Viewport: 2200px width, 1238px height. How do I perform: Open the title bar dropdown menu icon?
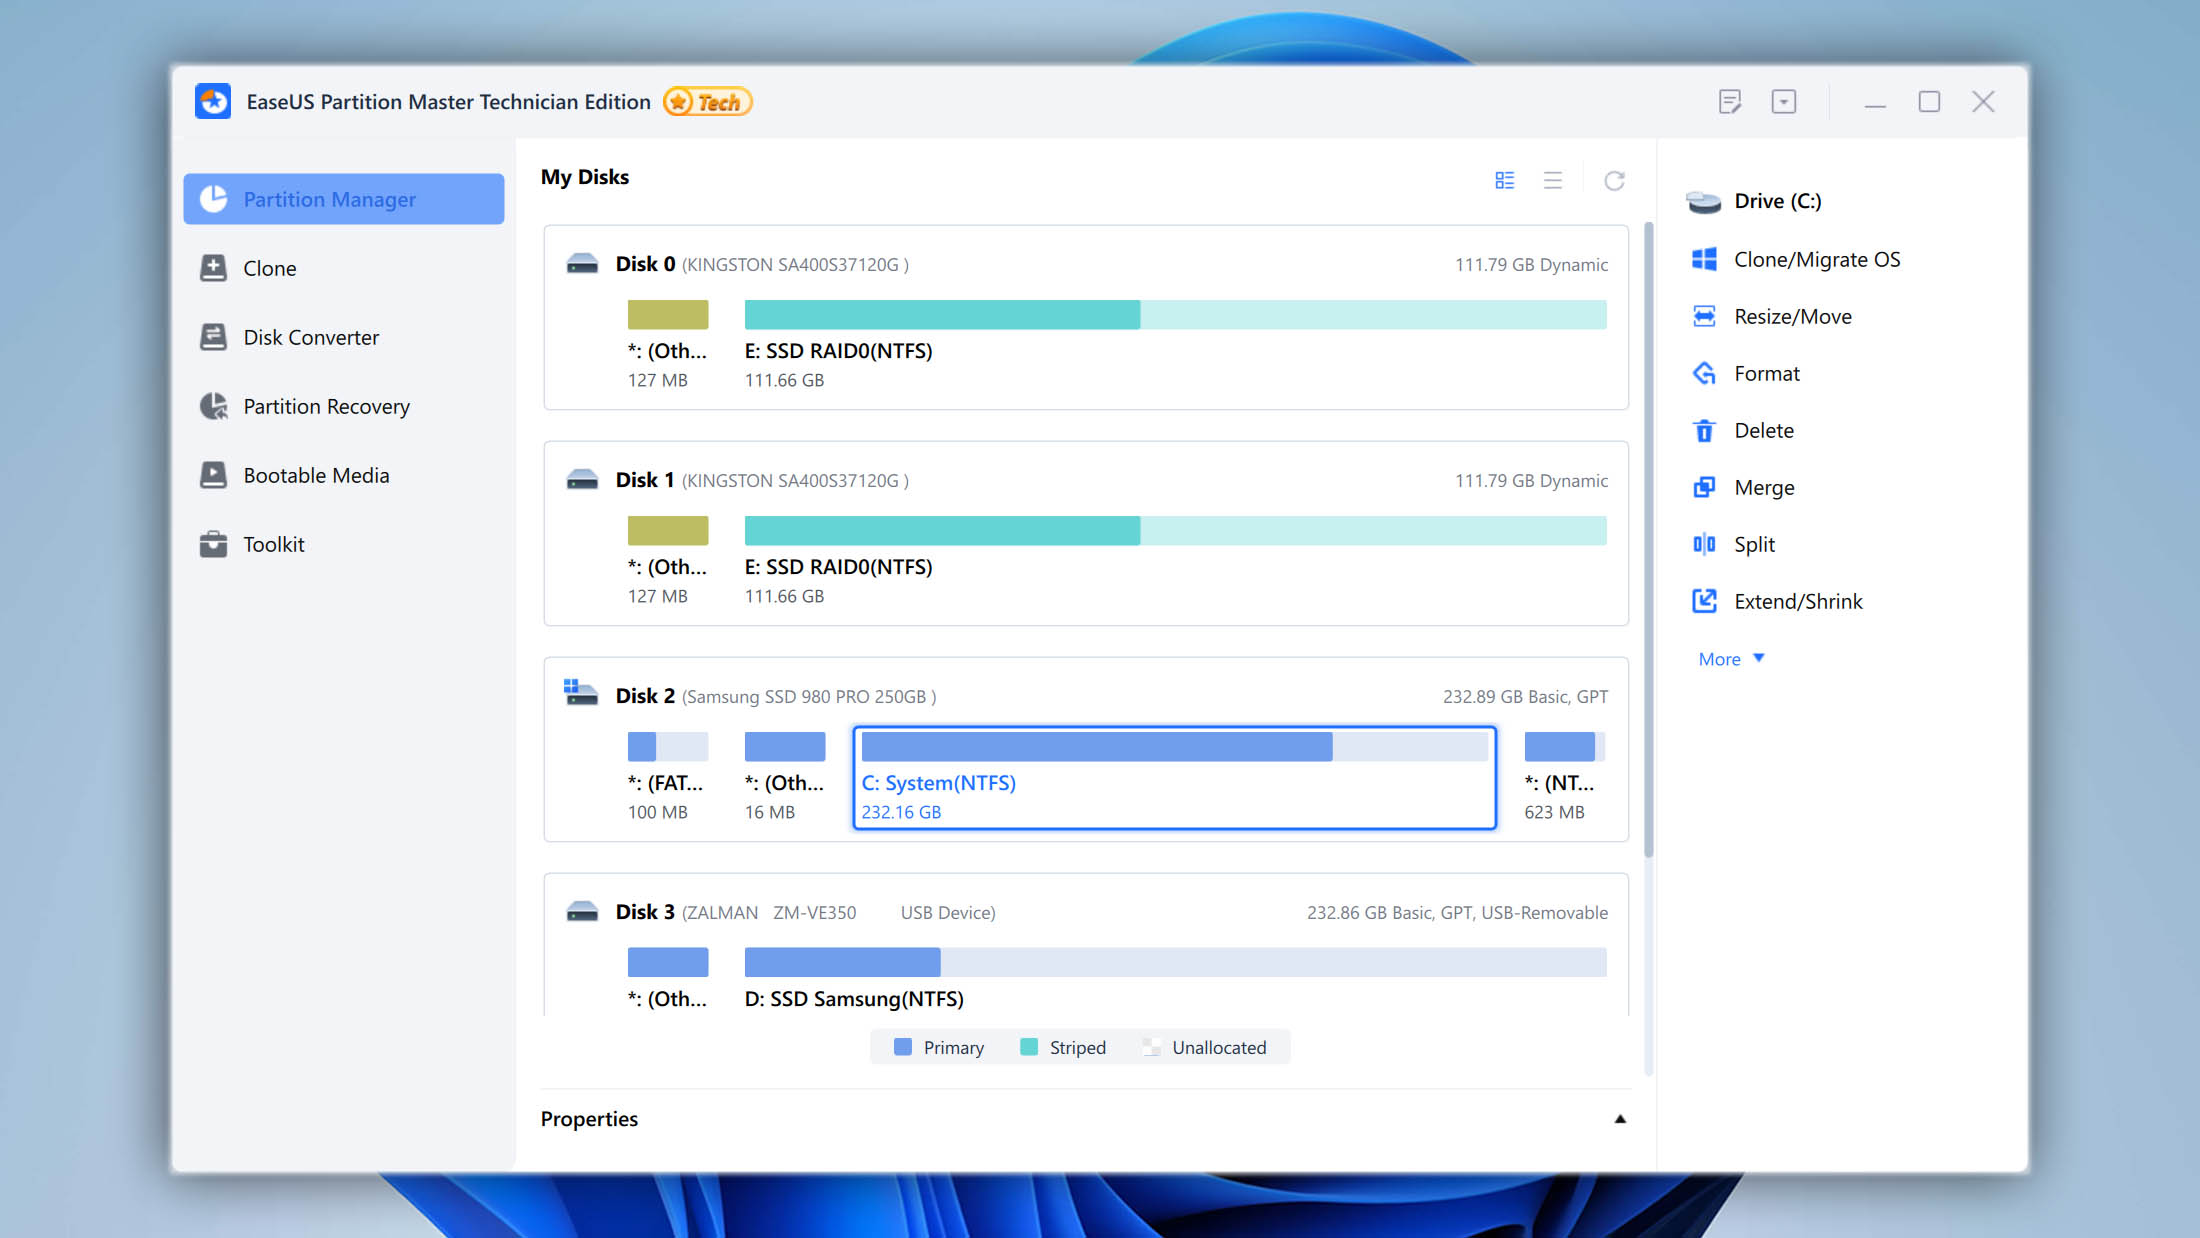[1784, 101]
